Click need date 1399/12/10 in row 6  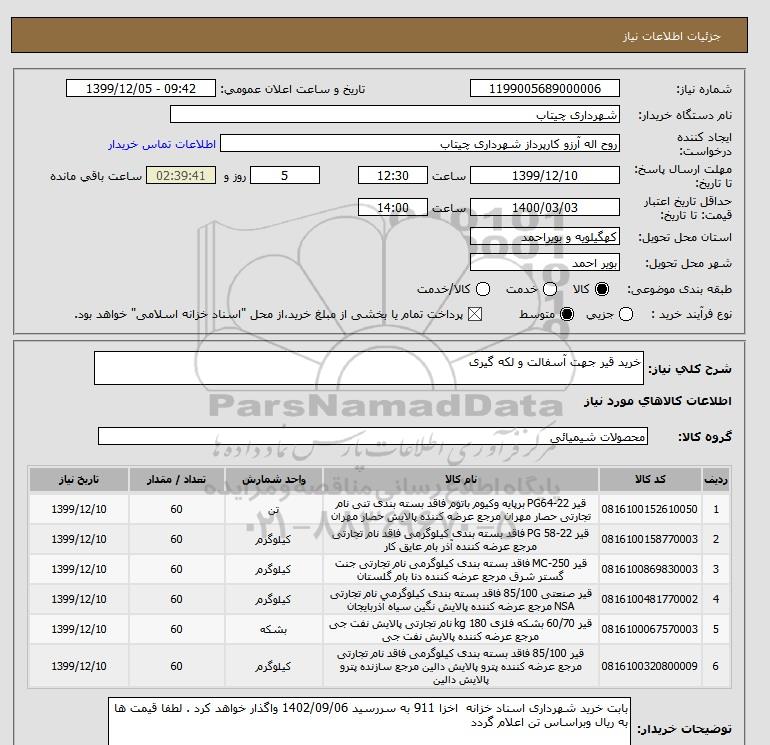[x=79, y=666]
